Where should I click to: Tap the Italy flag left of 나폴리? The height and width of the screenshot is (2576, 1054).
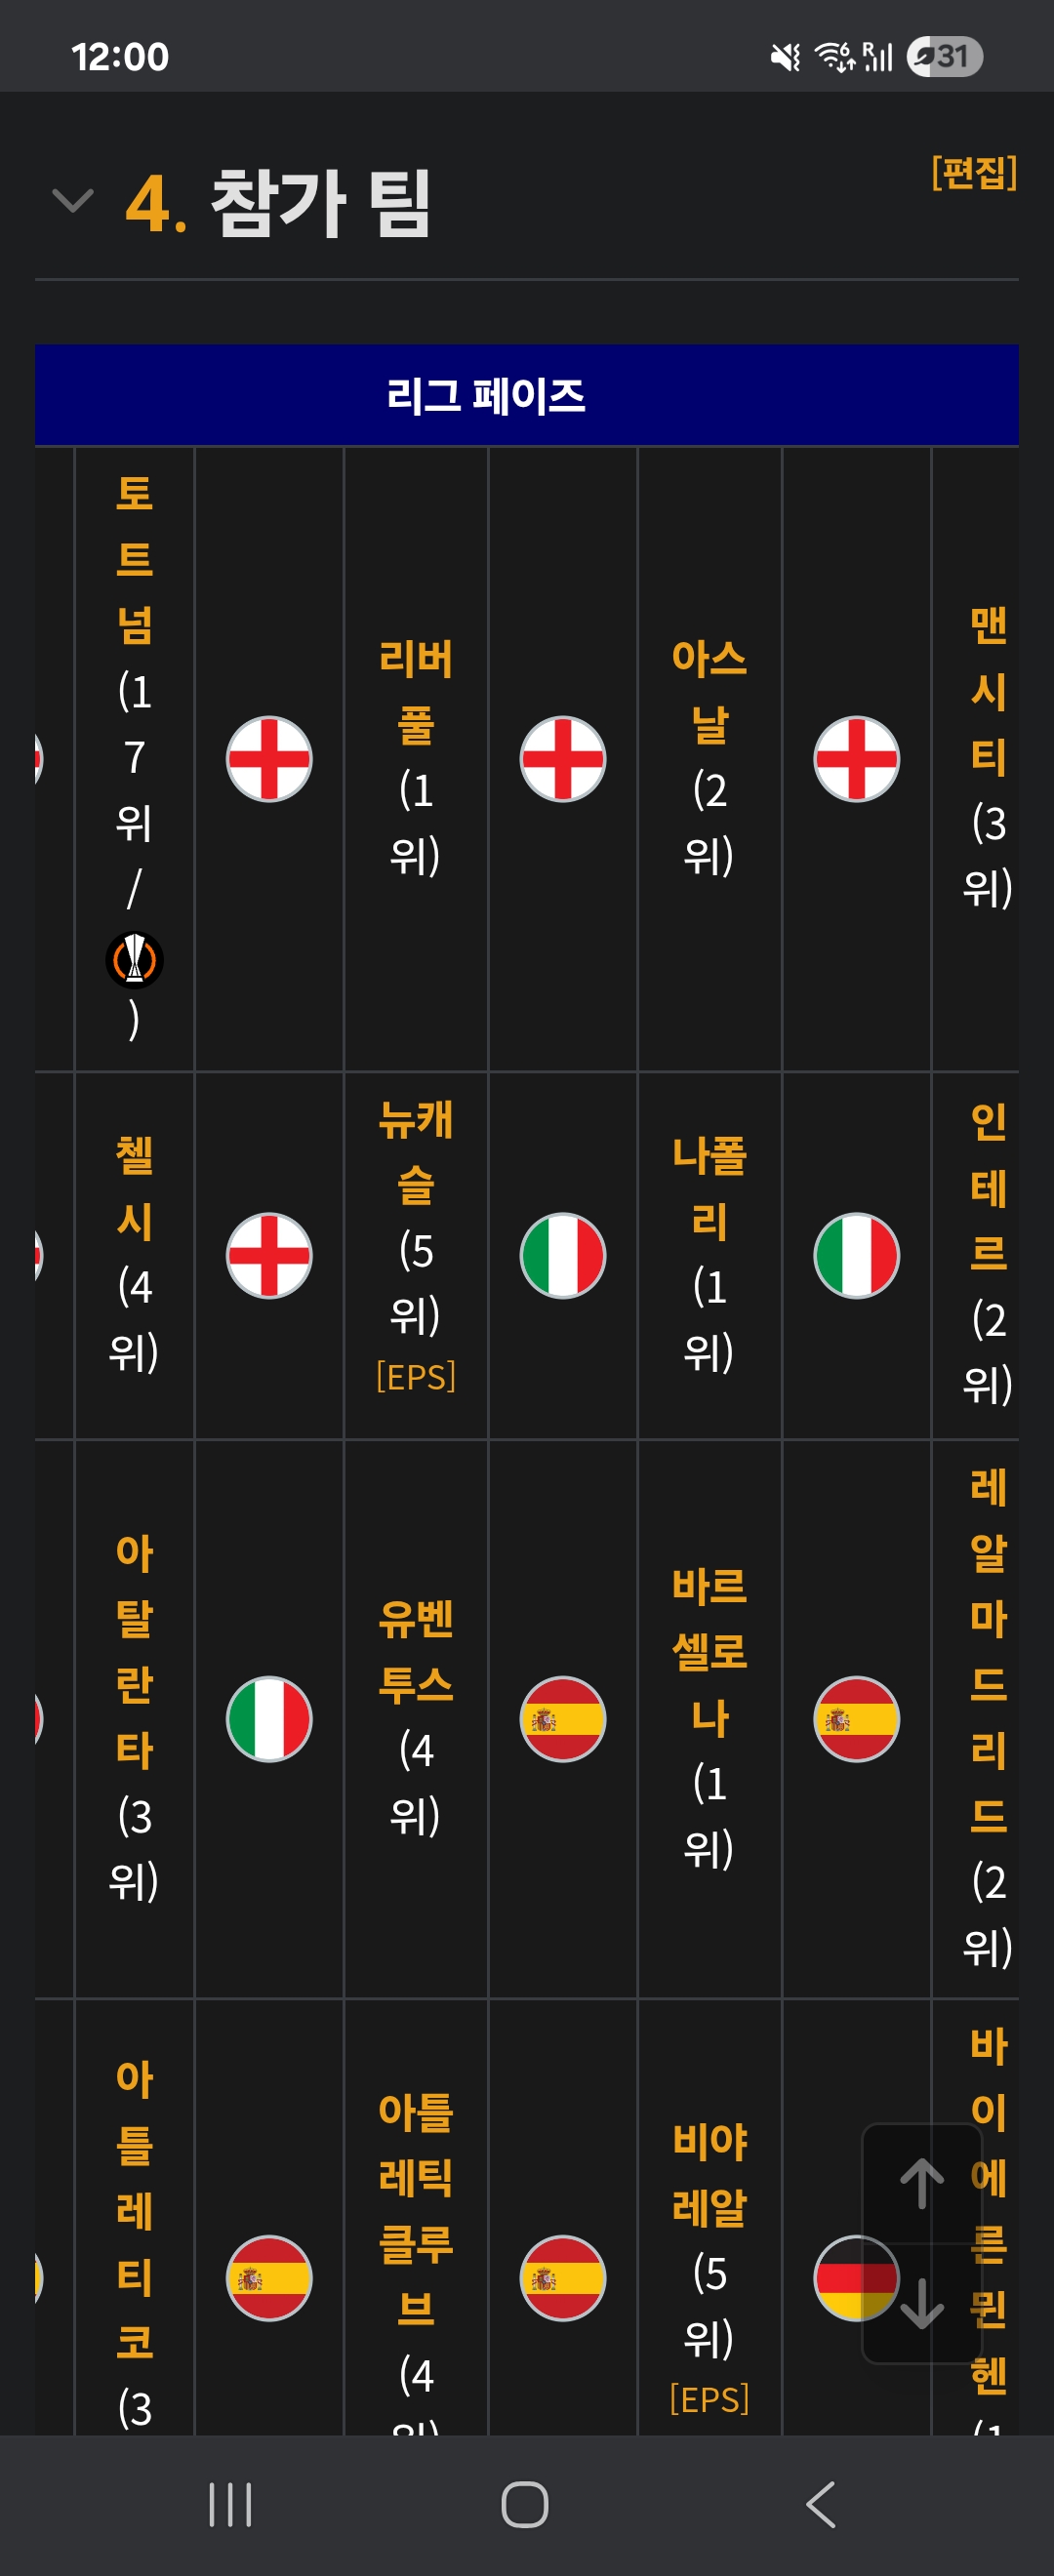pos(563,1256)
